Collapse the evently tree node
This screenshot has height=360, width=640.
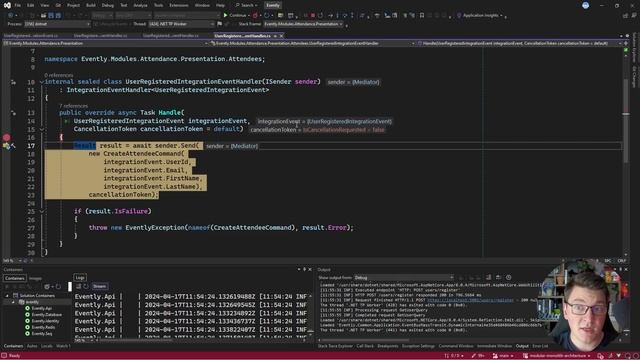13,302
